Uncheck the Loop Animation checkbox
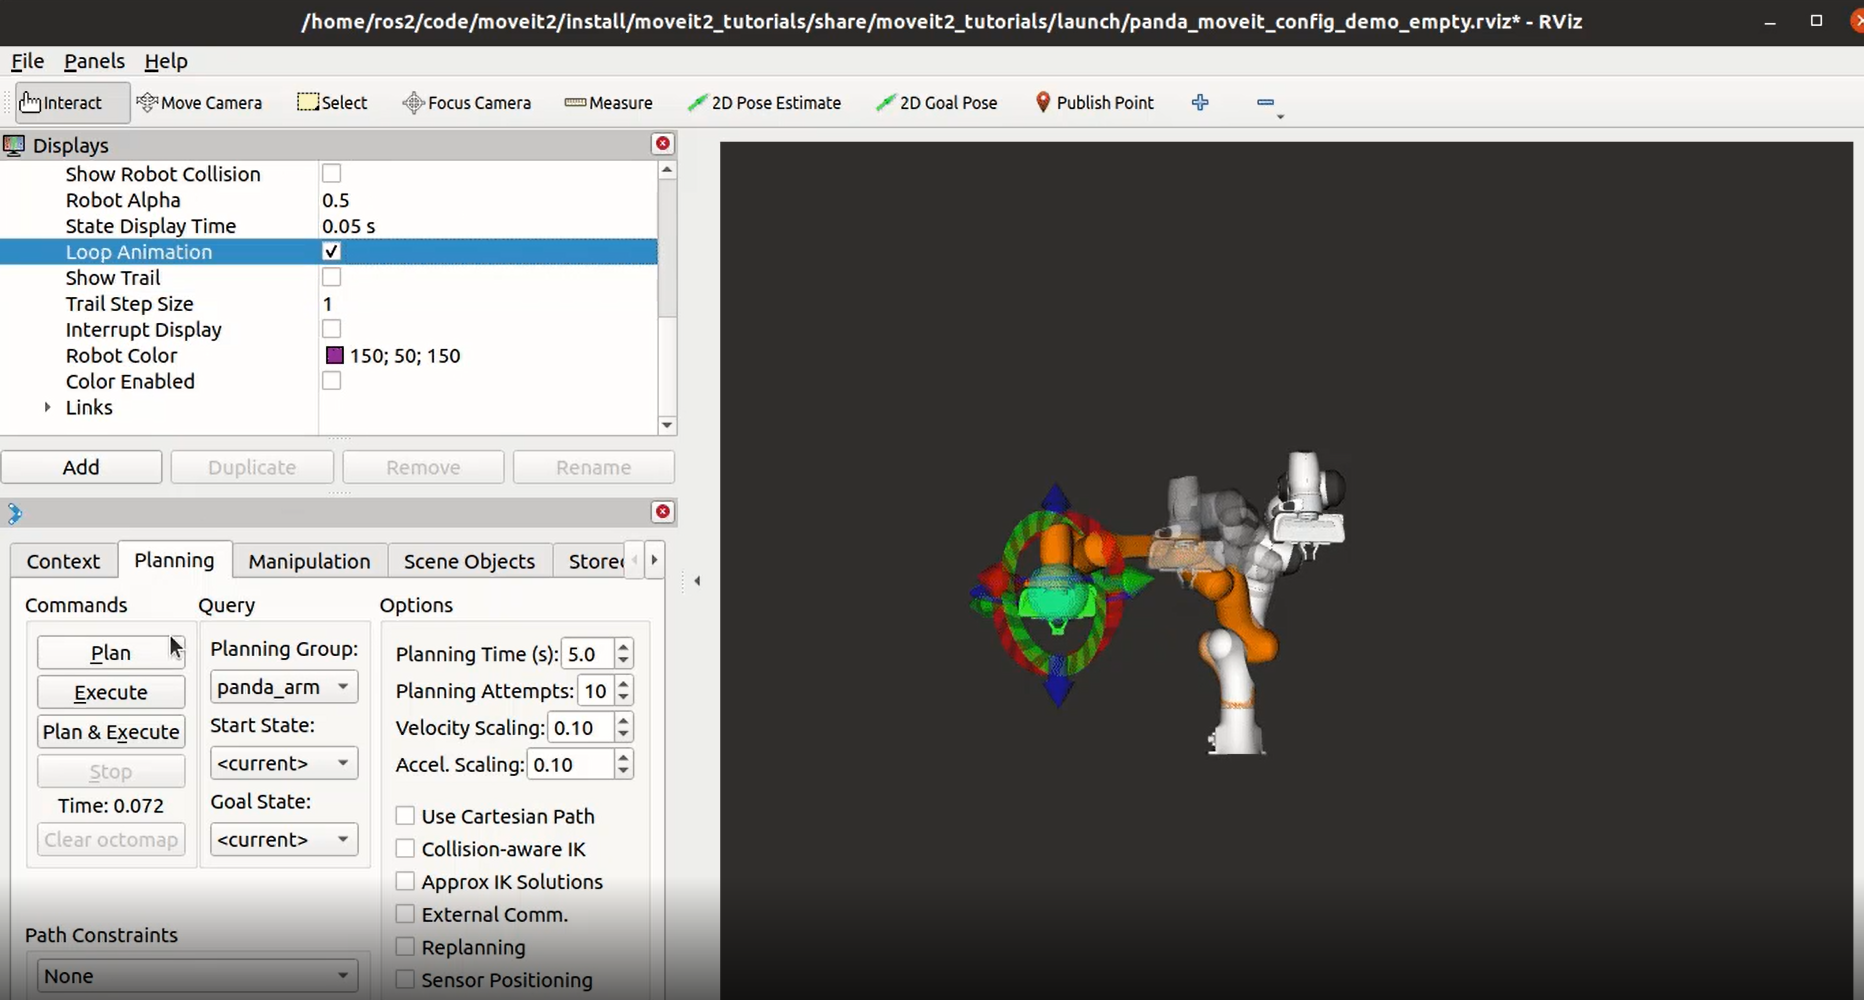Image resolution: width=1864 pixels, height=1000 pixels. (x=332, y=252)
